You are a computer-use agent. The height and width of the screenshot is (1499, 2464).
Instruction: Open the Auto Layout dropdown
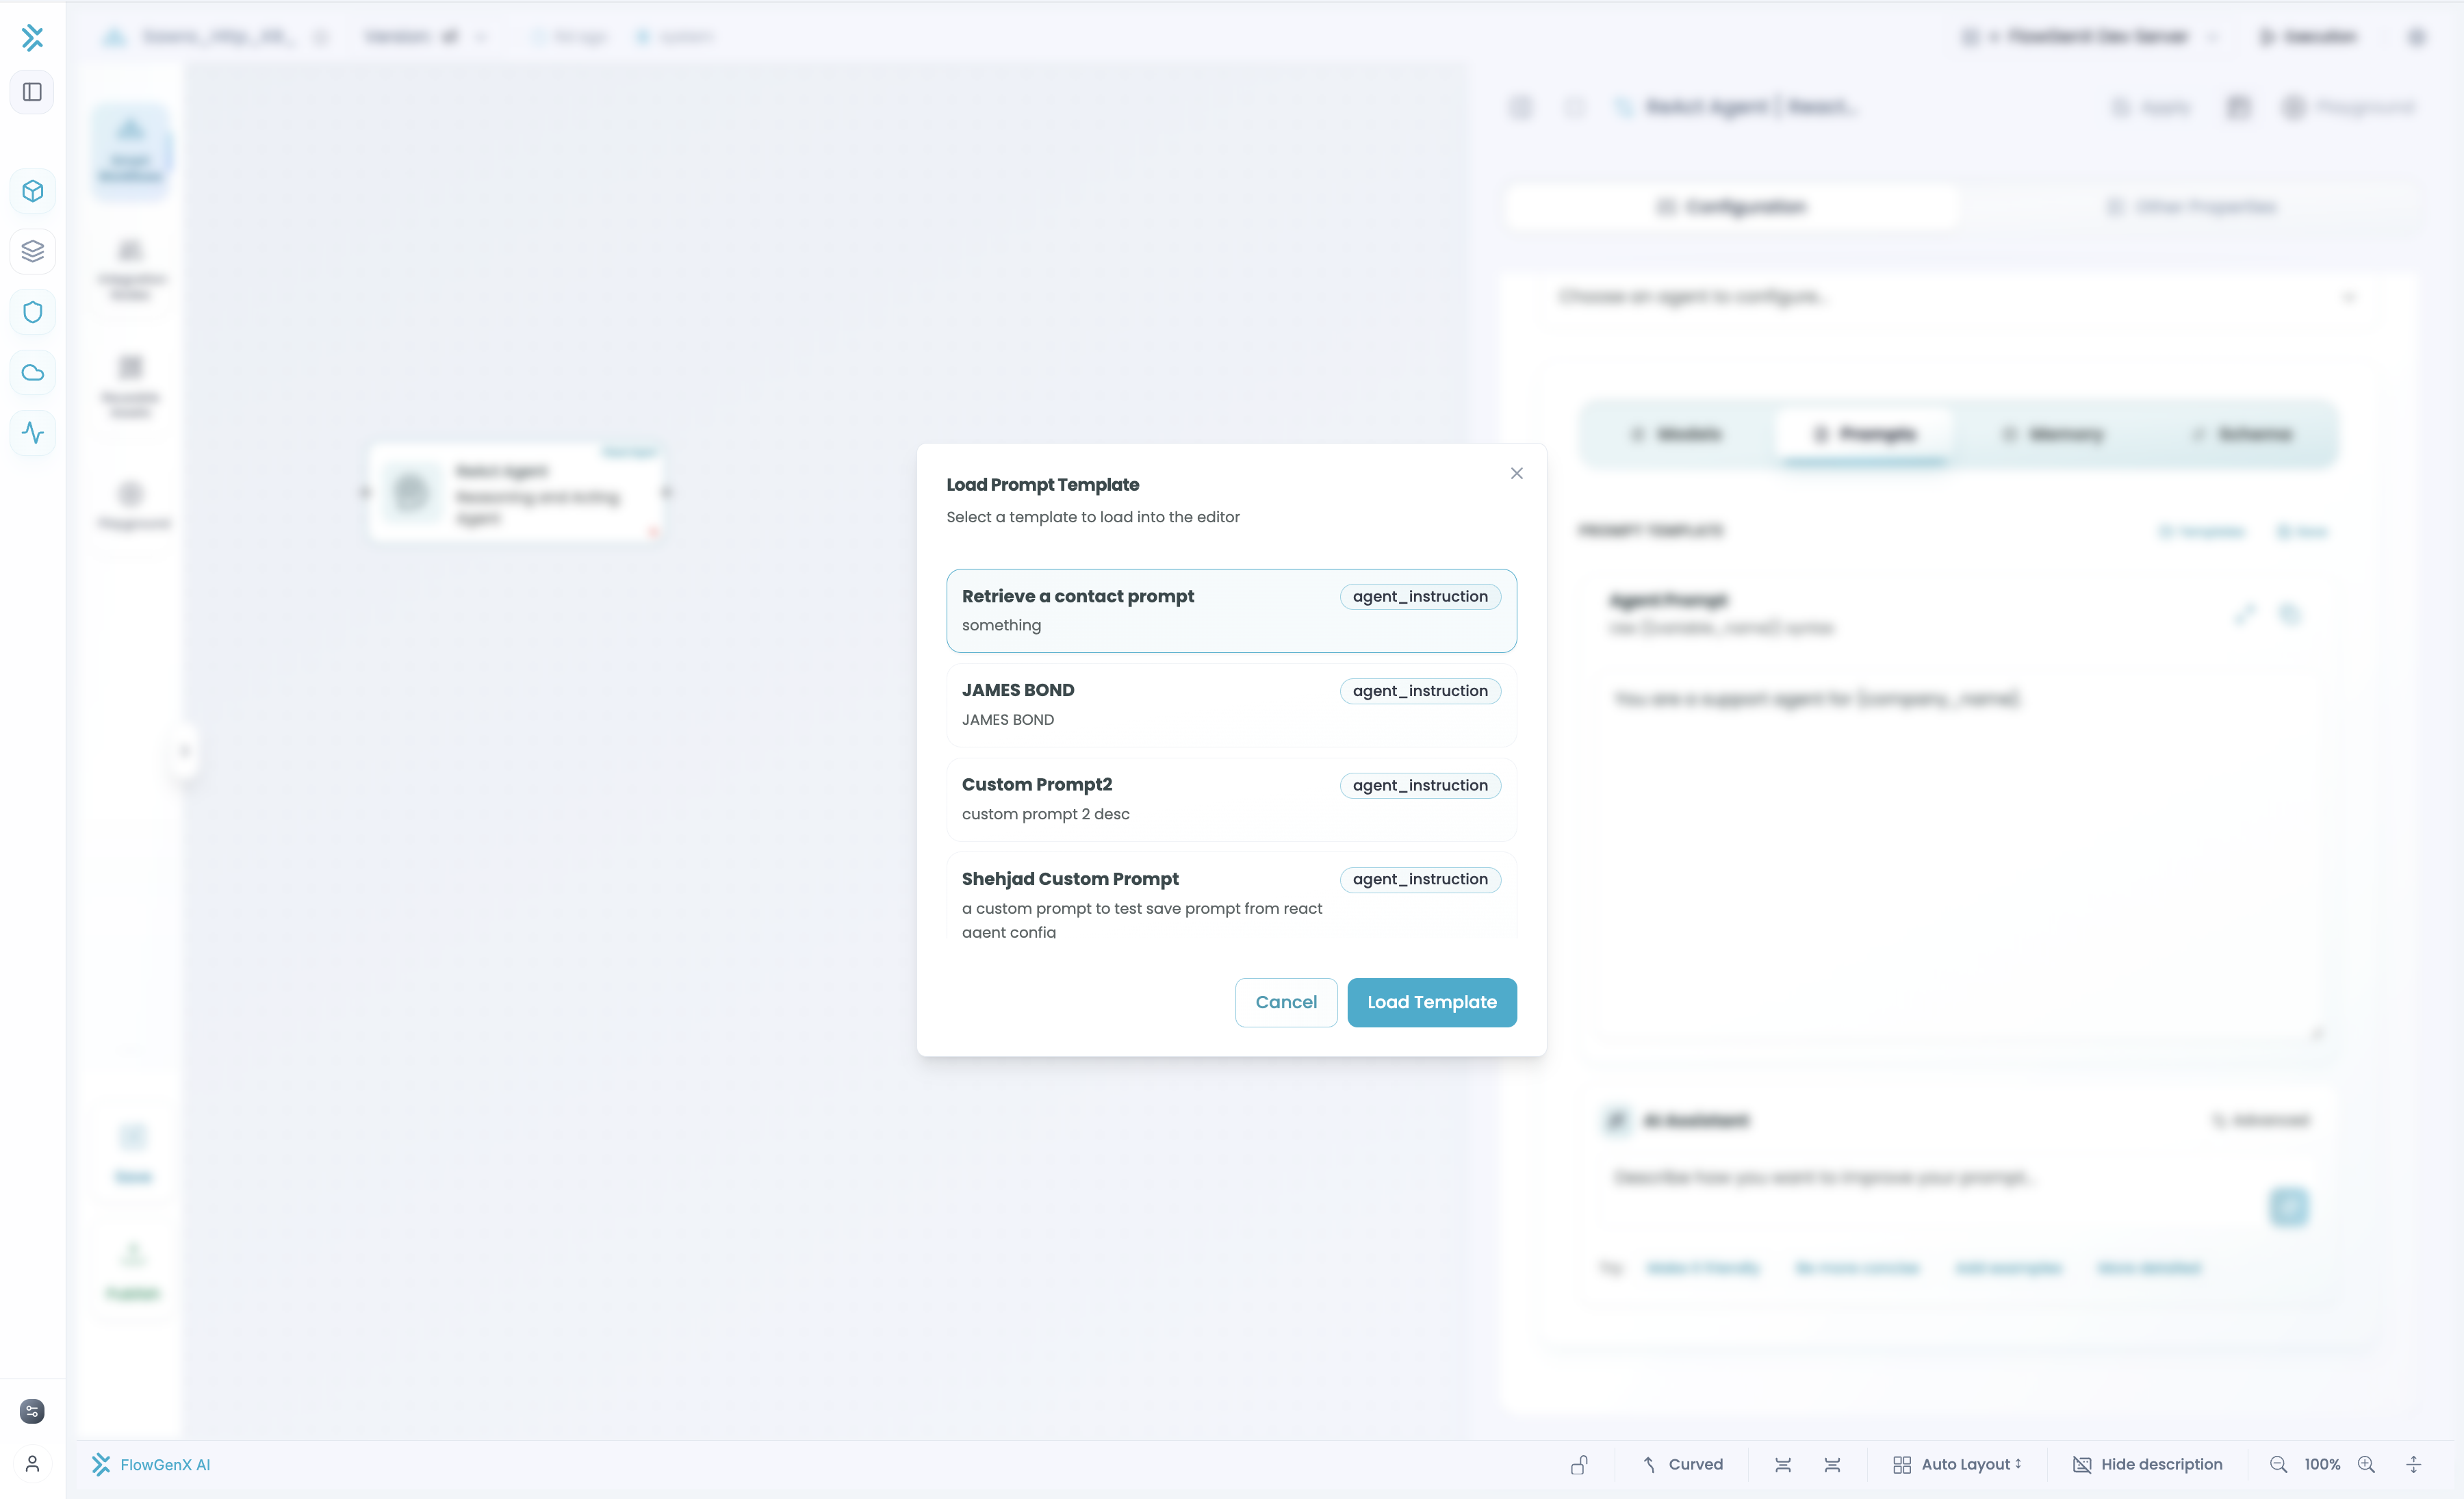[1957, 1464]
